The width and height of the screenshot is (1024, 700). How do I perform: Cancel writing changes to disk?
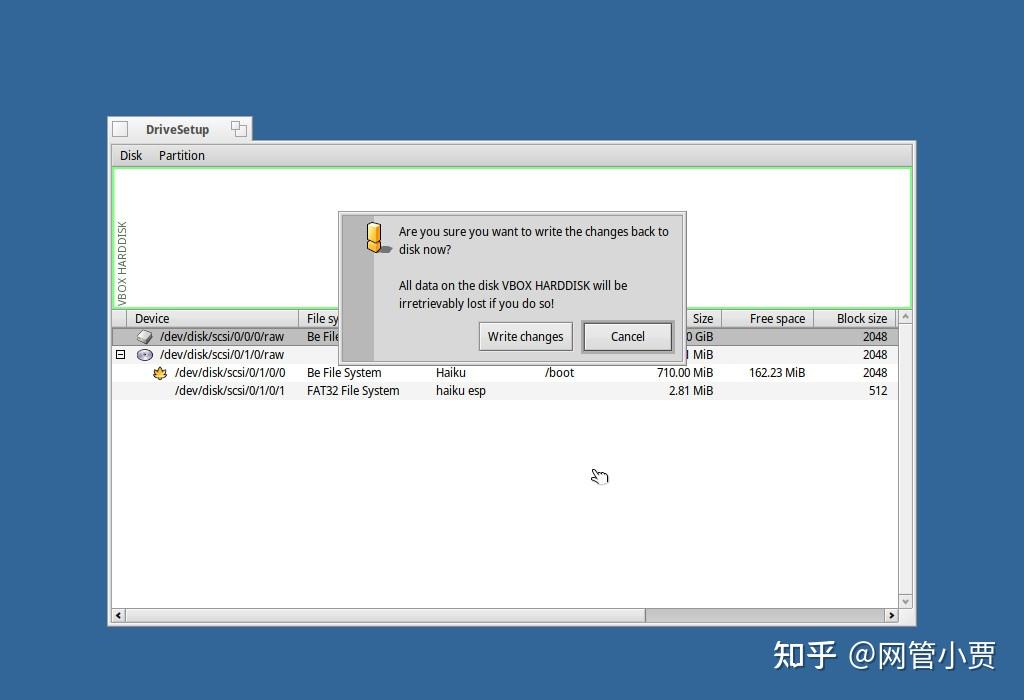(628, 336)
